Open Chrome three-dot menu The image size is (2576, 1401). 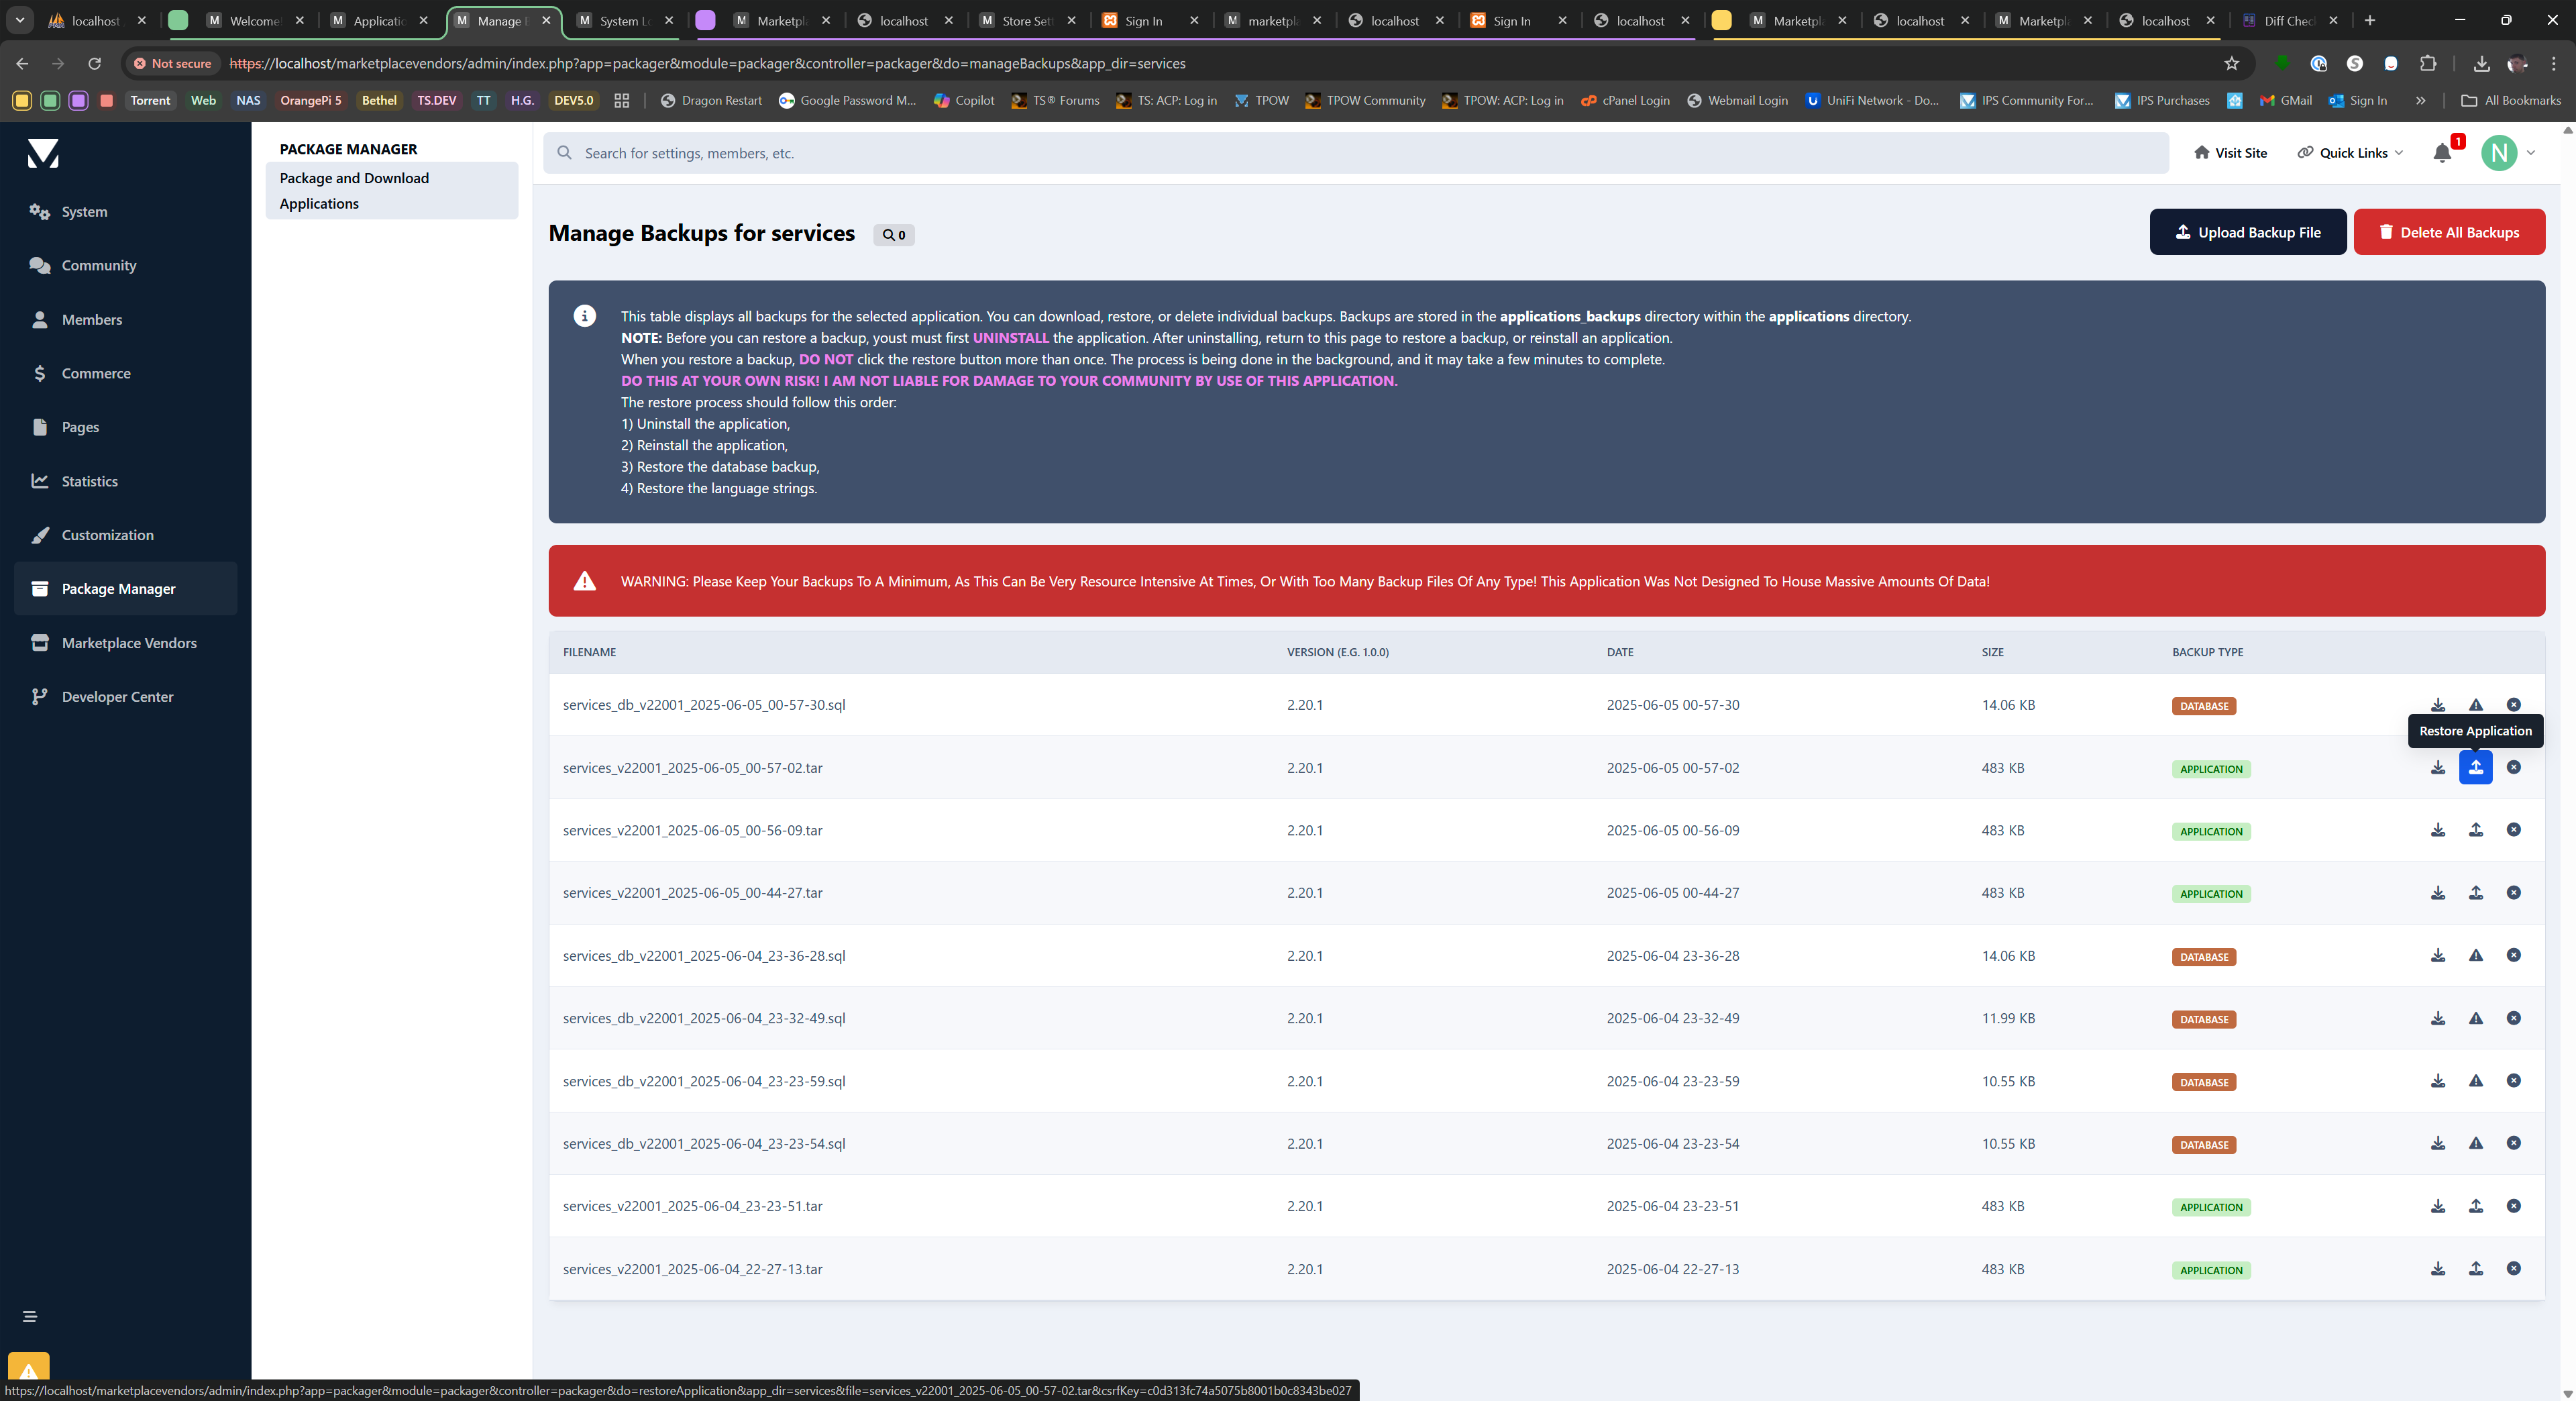coord(2554,63)
